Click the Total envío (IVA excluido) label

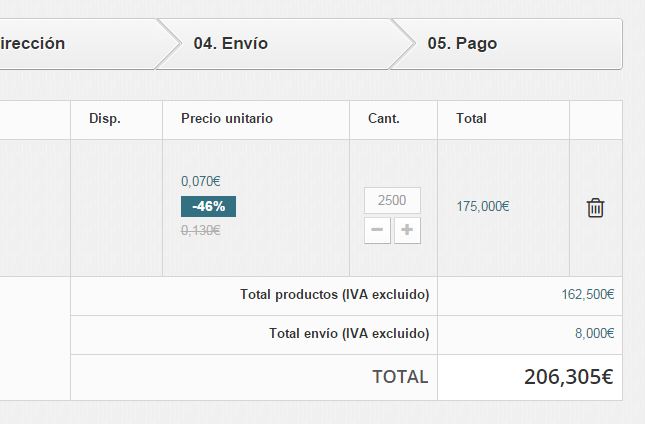coord(349,334)
